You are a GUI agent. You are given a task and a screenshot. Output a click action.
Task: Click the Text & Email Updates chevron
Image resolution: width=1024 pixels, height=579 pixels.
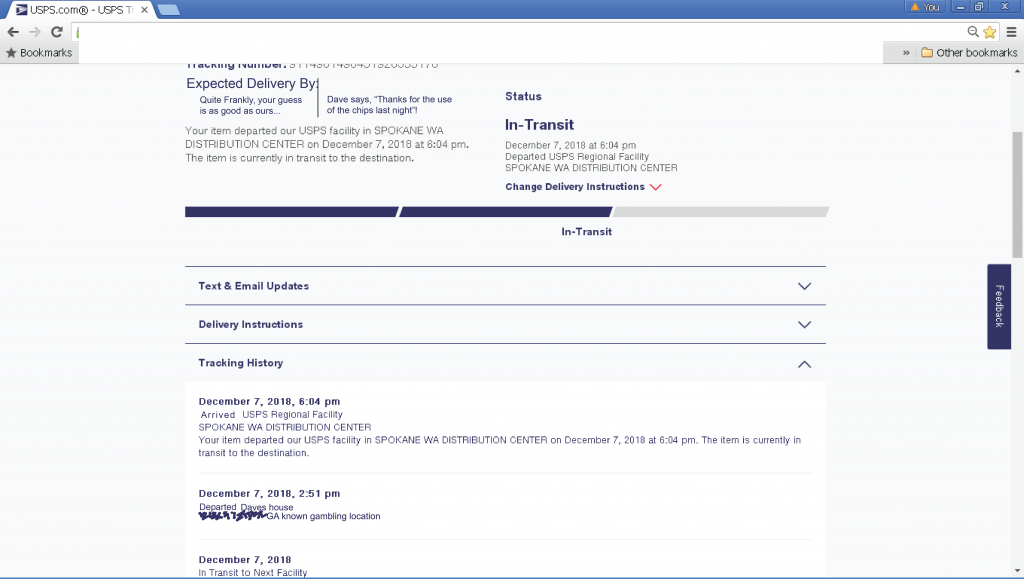pyautogui.click(x=805, y=287)
